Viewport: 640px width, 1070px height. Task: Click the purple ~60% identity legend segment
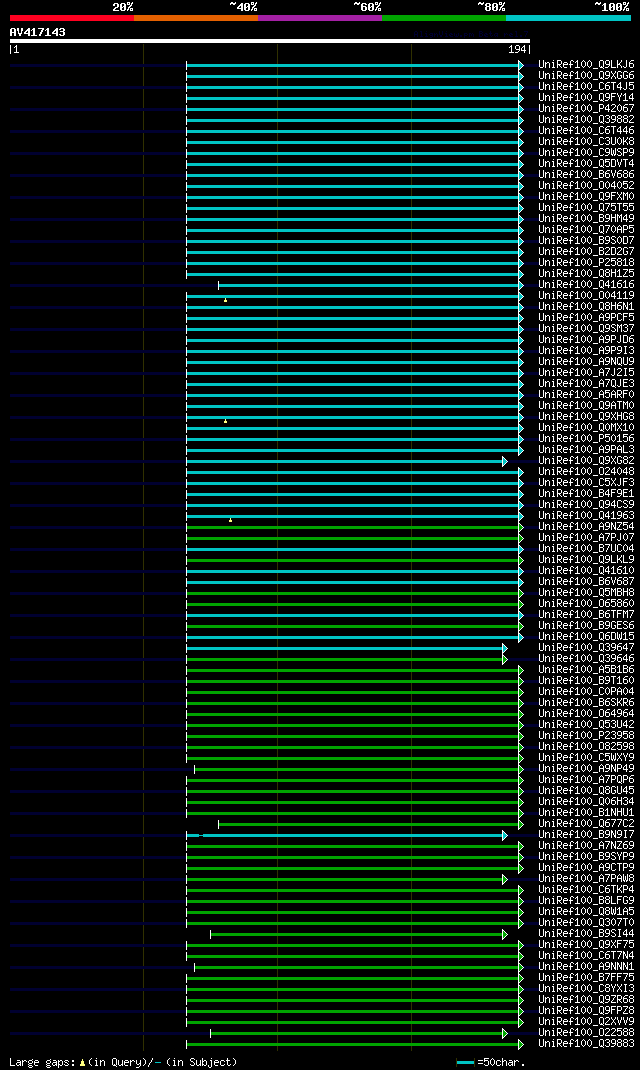tap(320, 18)
